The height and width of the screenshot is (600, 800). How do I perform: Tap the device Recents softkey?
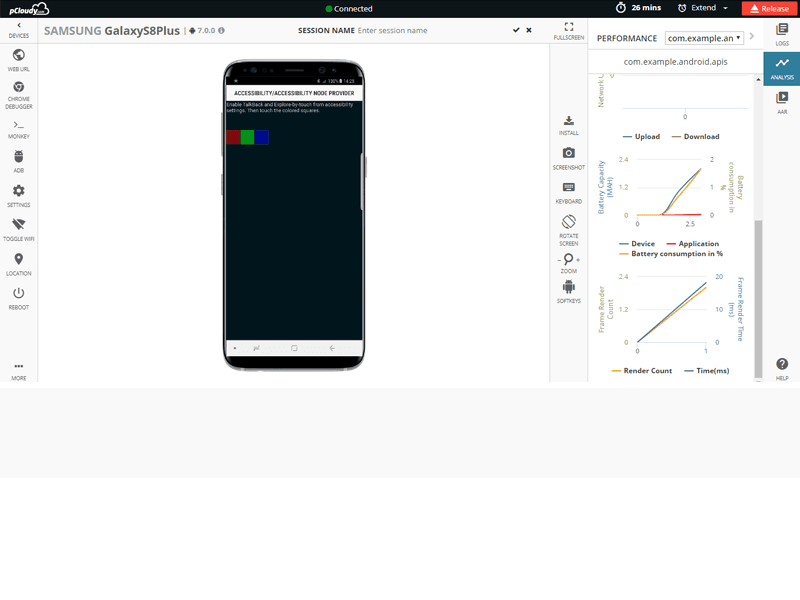point(256,348)
